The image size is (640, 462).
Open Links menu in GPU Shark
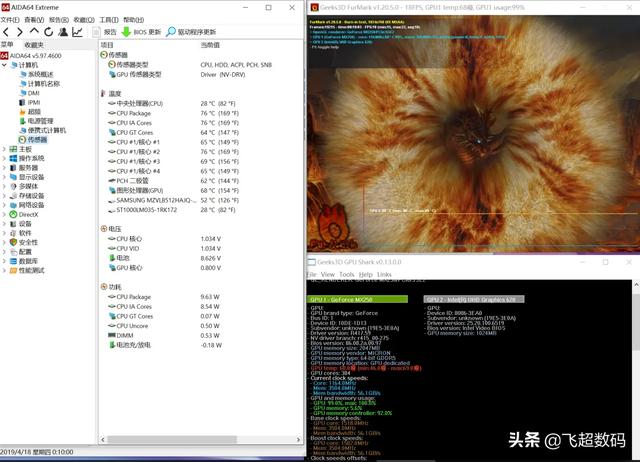click(x=384, y=274)
